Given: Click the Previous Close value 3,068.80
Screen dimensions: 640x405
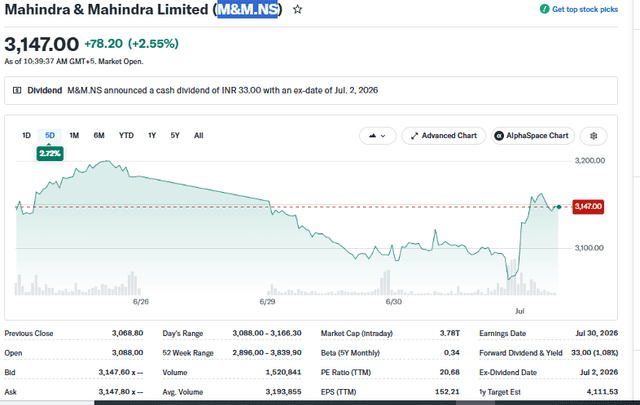Looking at the screenshot, I should (x=127, y=333).
